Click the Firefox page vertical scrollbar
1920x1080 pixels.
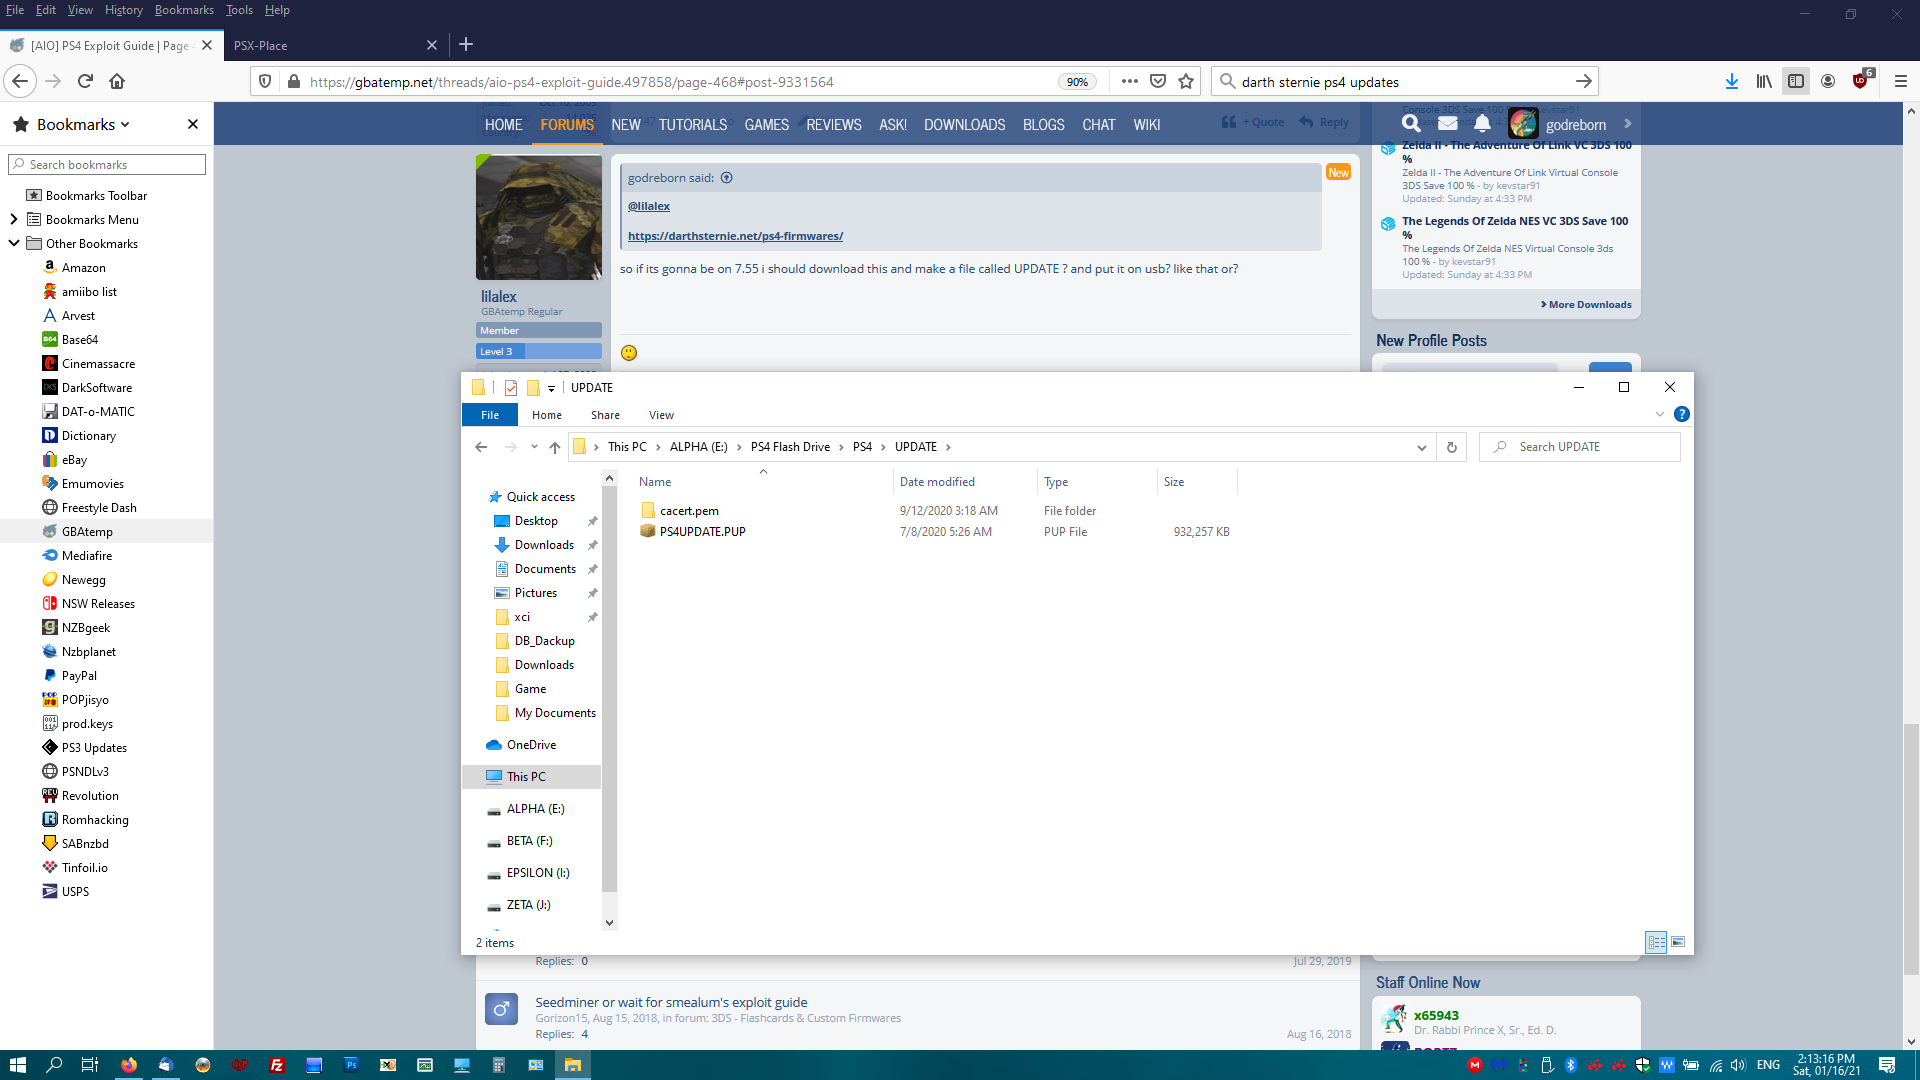tap(1911, 850)
